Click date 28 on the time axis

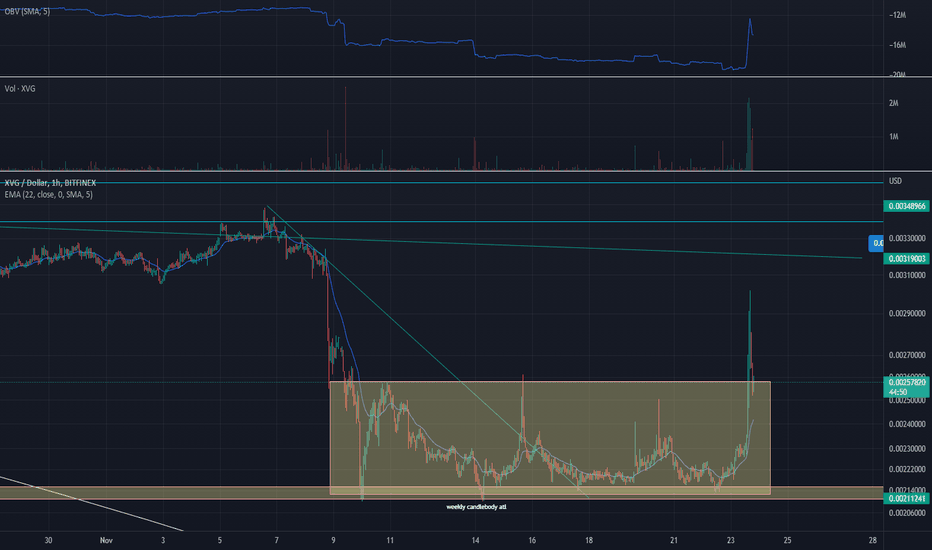tap(873, 540)
